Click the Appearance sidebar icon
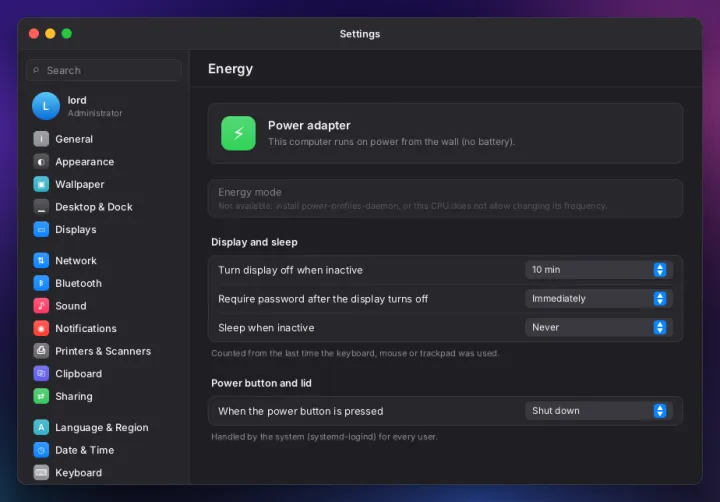 coord(41,162)
